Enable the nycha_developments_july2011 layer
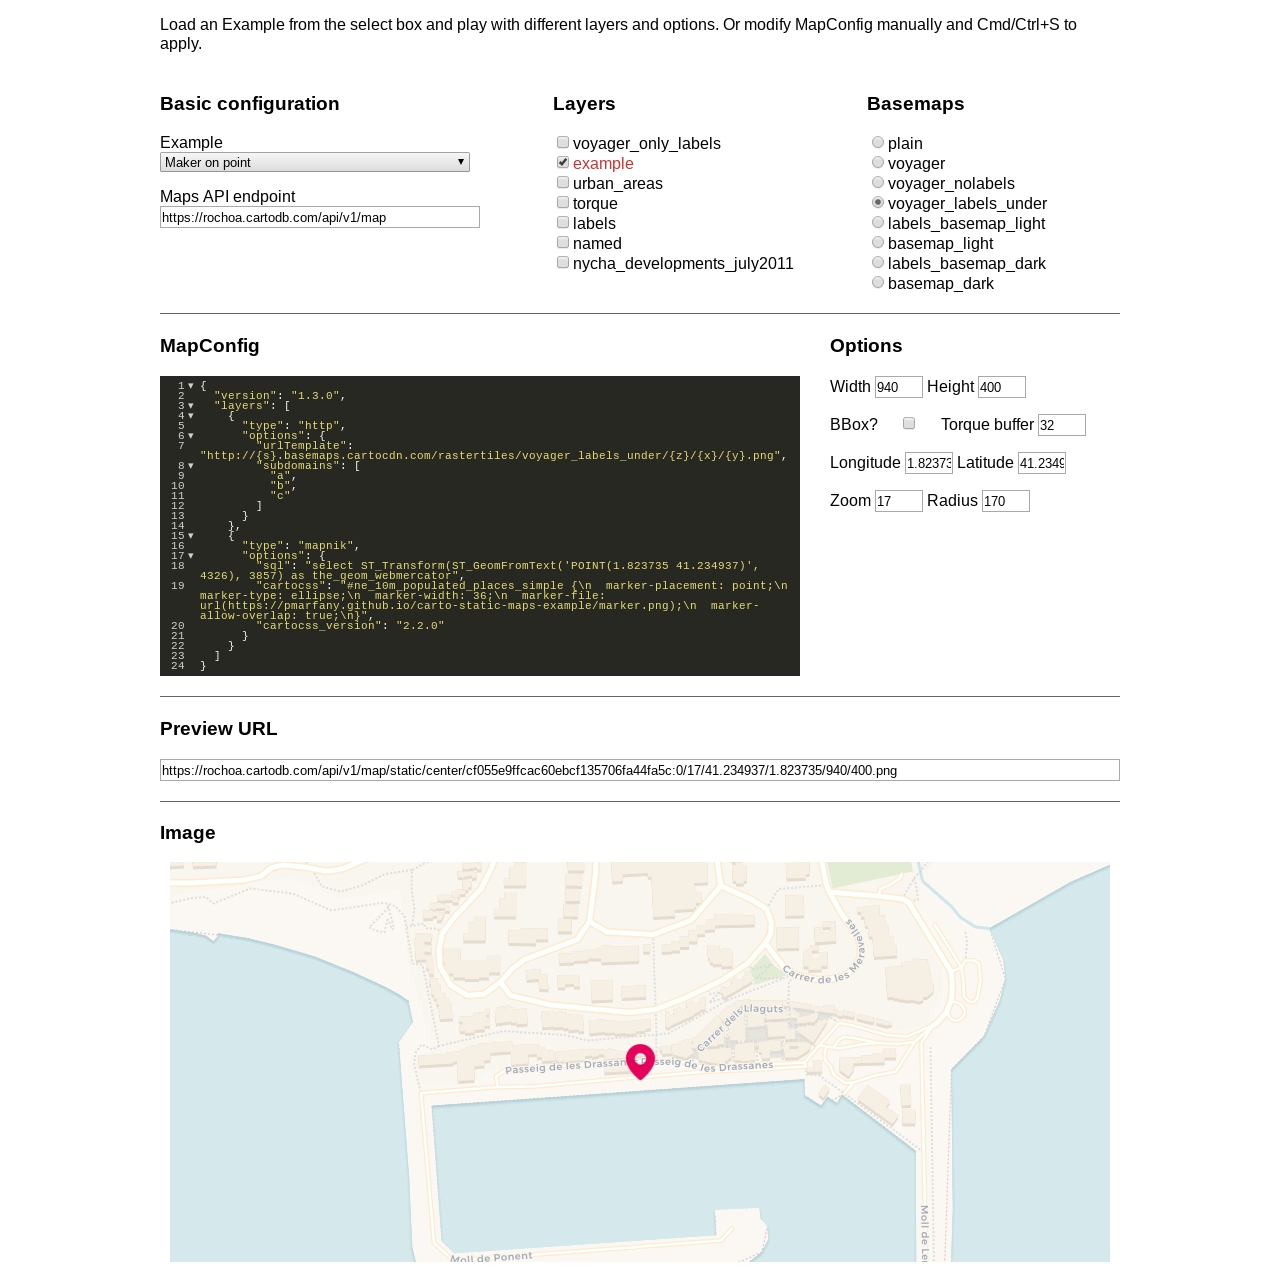This screenshot has width=1280, height=1277. click(562, 262)
